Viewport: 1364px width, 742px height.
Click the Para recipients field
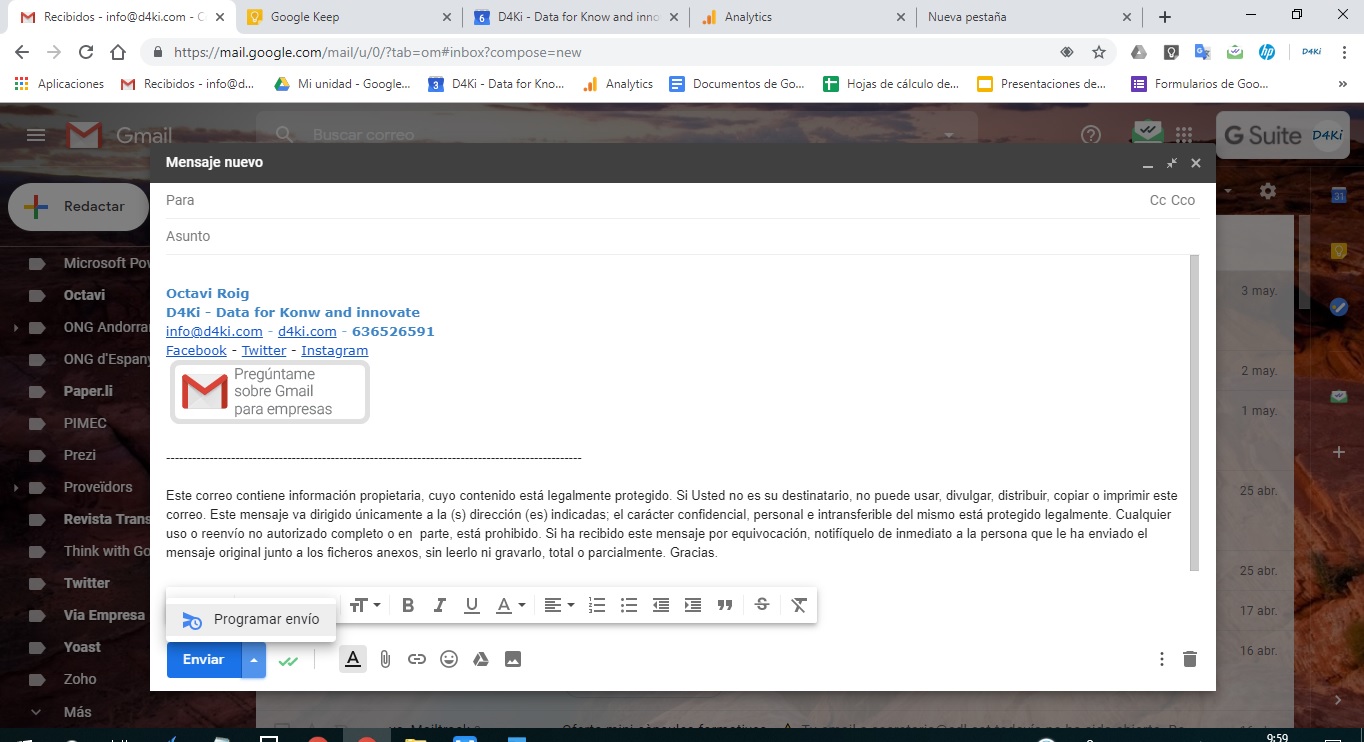point(650,200)
